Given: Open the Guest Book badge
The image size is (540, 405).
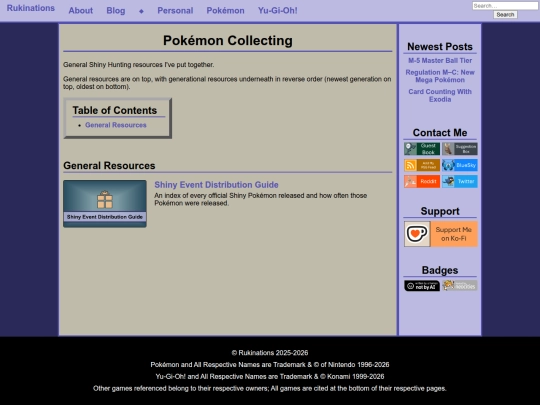Looking at the screenshot, I should pos(422,149).
